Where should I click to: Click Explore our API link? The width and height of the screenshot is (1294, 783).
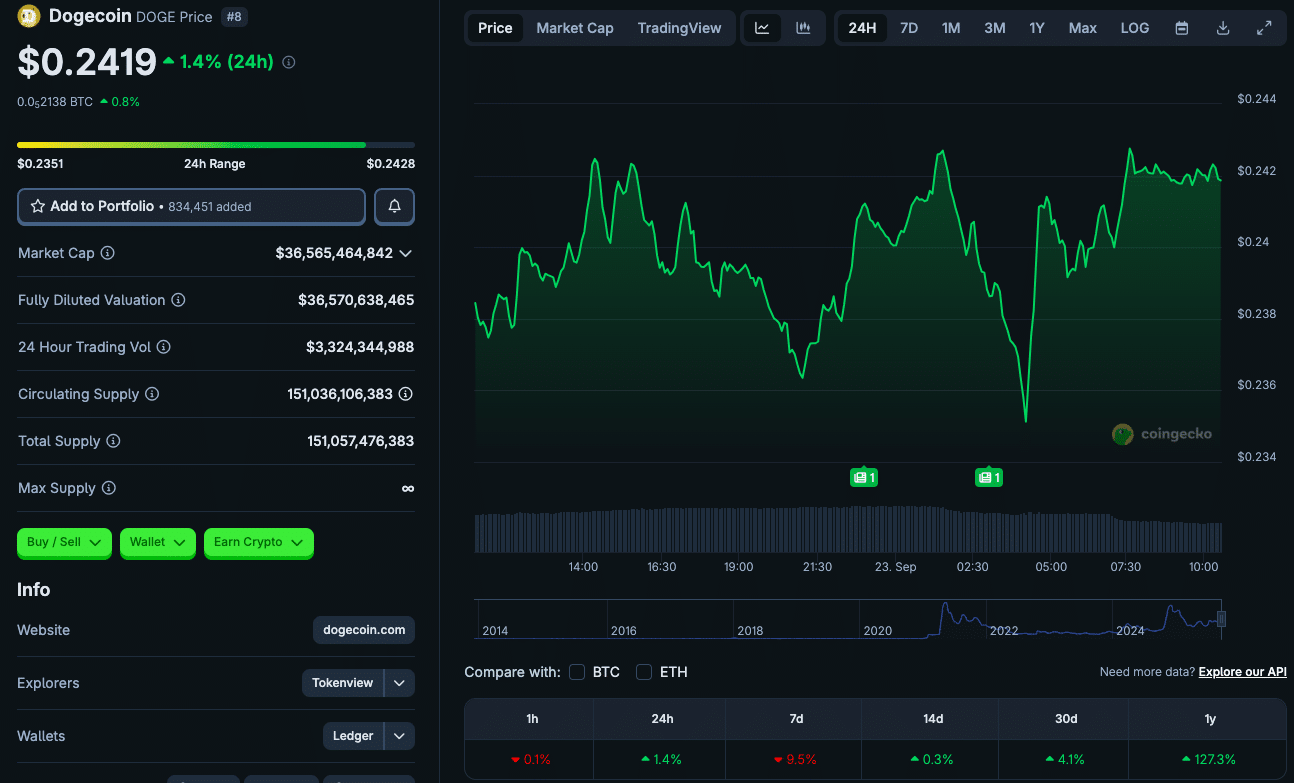(1243, 672)
